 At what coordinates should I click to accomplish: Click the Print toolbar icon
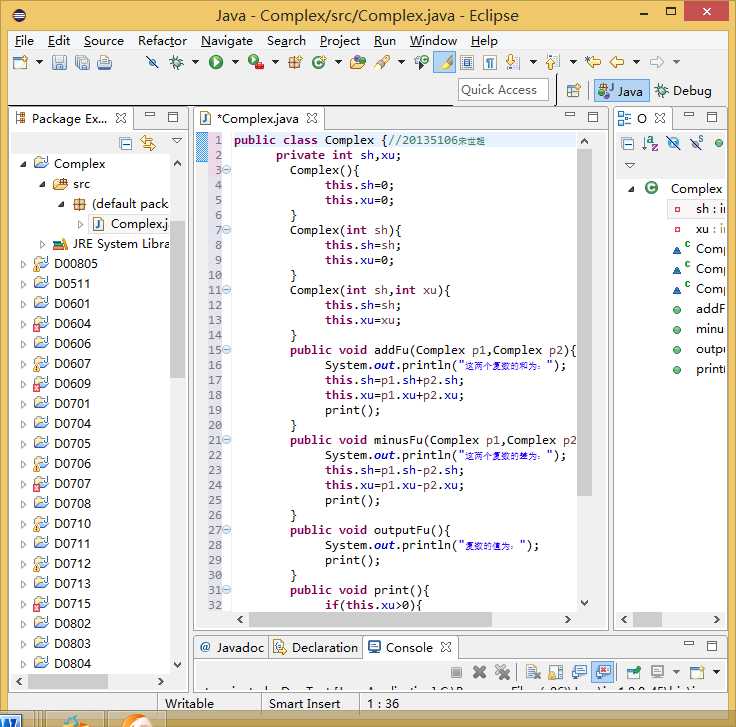[x=104, y=62]
